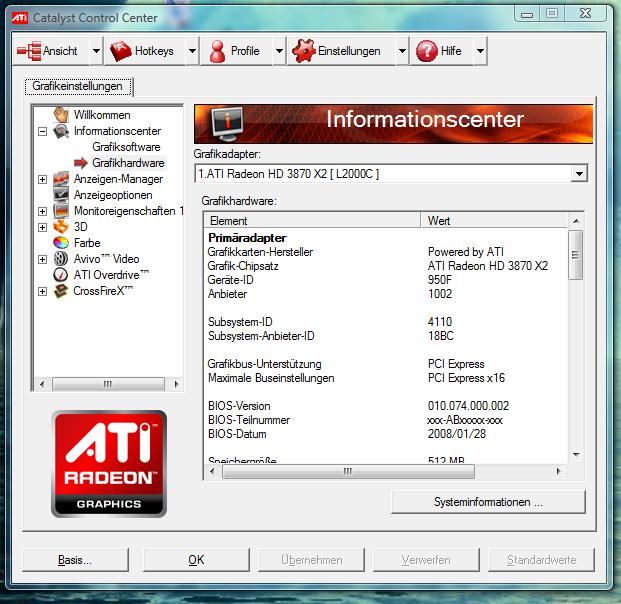Minimize the Catalyst Control Center window
The width and height of the screenshot is (621, 604).
(x=527, y=14)
